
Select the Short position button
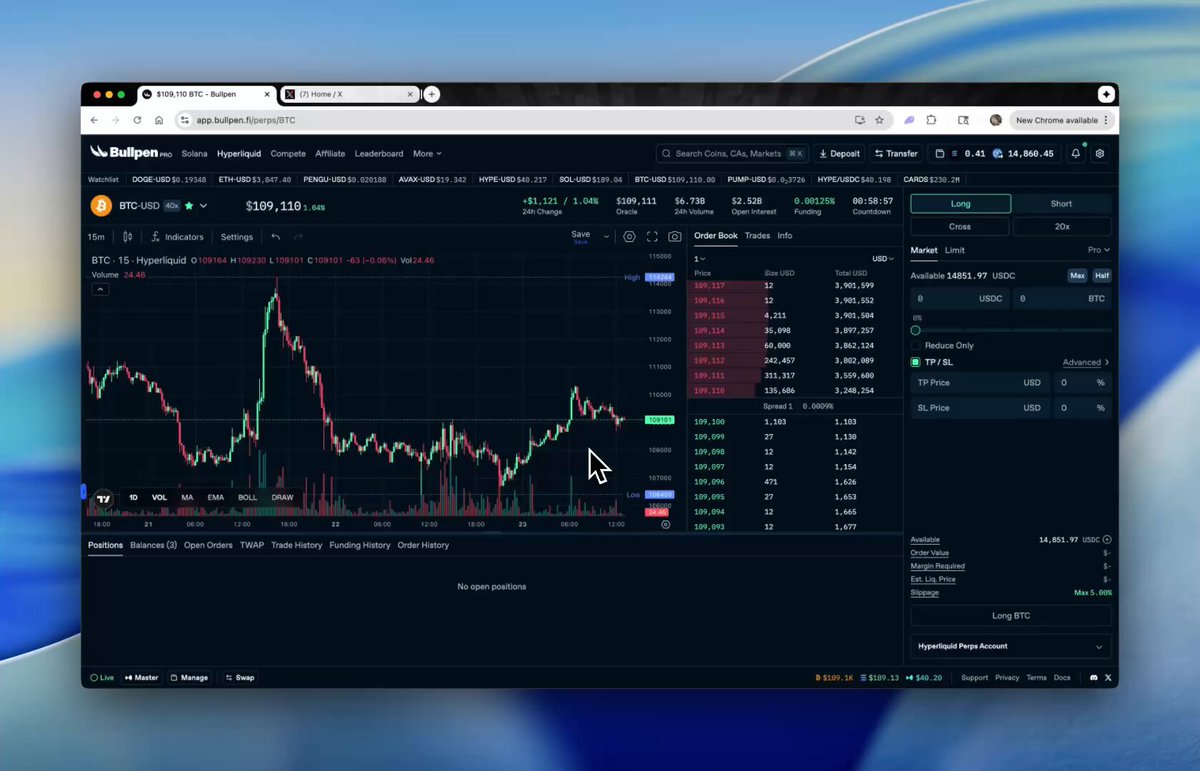(1060, 203)
